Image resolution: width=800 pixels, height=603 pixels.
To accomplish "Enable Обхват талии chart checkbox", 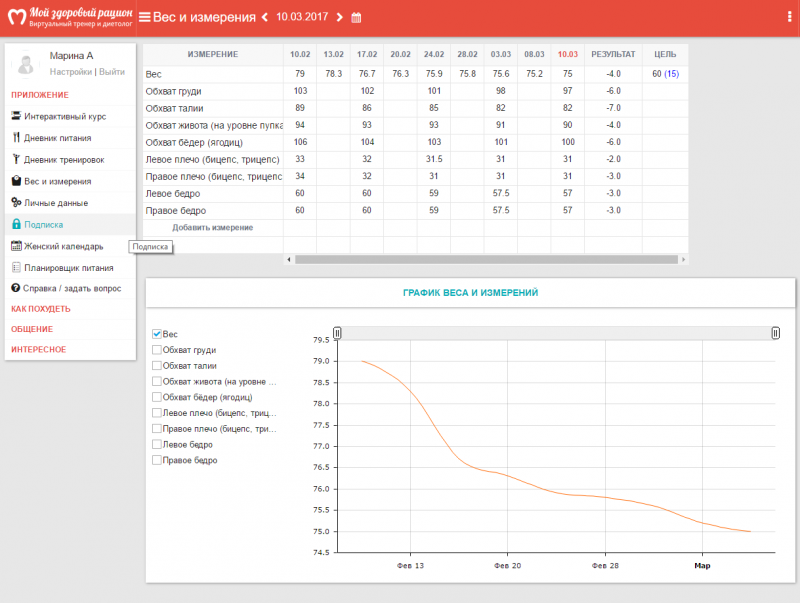I will [x=157, y=366].
